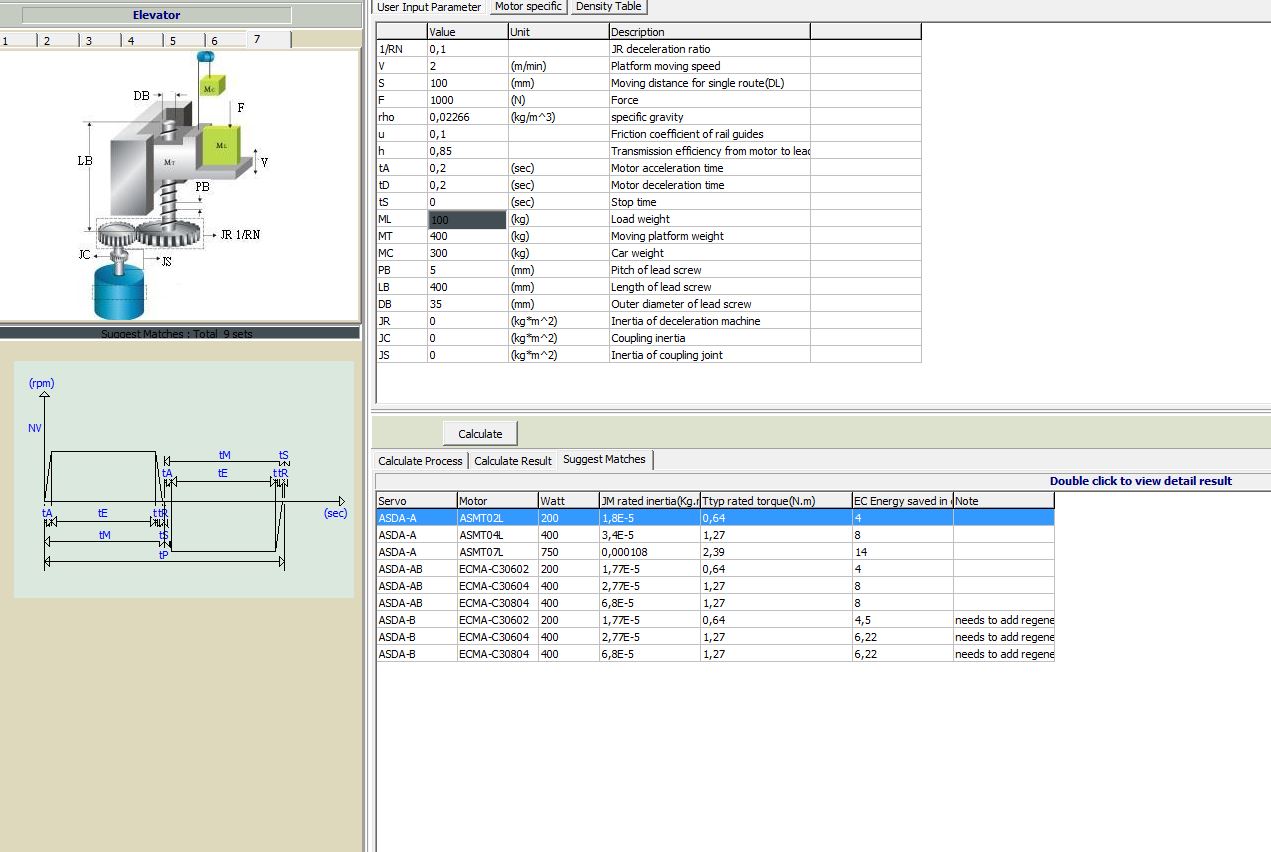Click the JR inertia value cell

467,321
